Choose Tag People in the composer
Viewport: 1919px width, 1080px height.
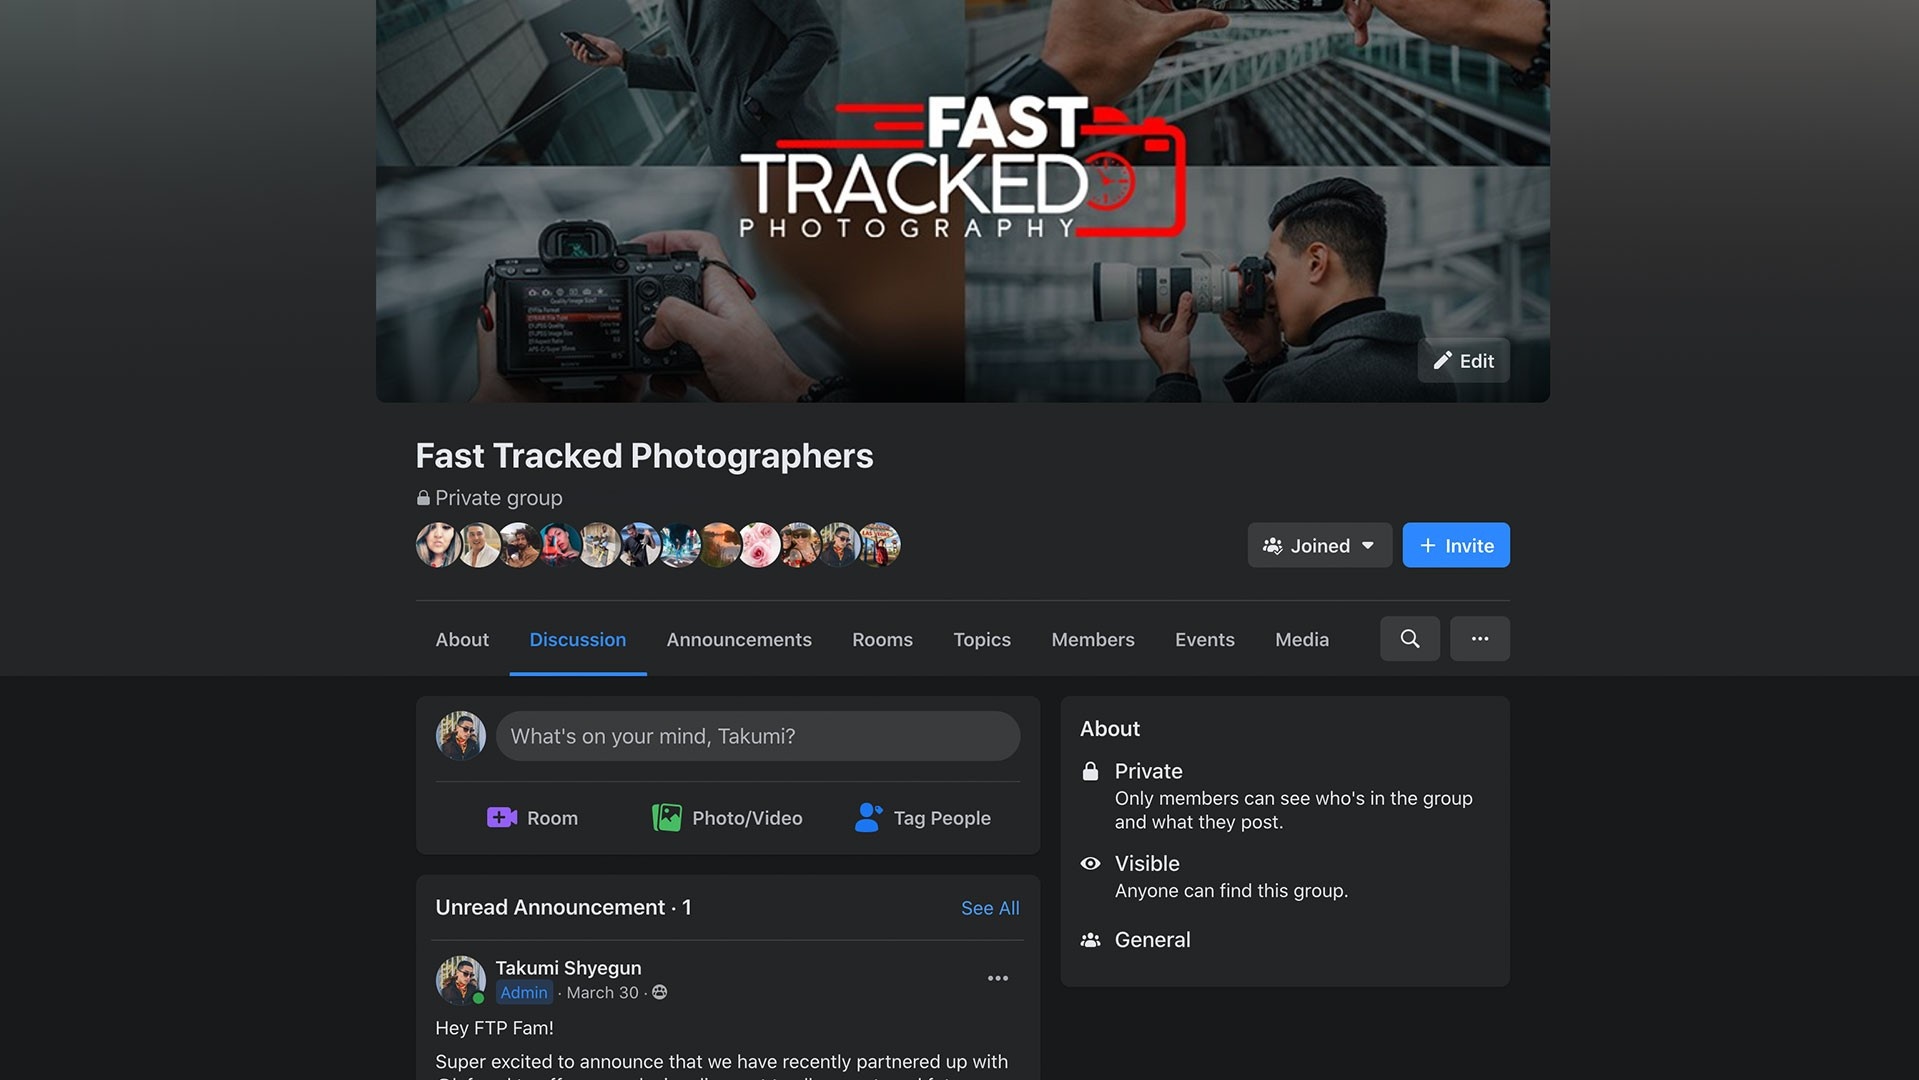pos(923,818)
